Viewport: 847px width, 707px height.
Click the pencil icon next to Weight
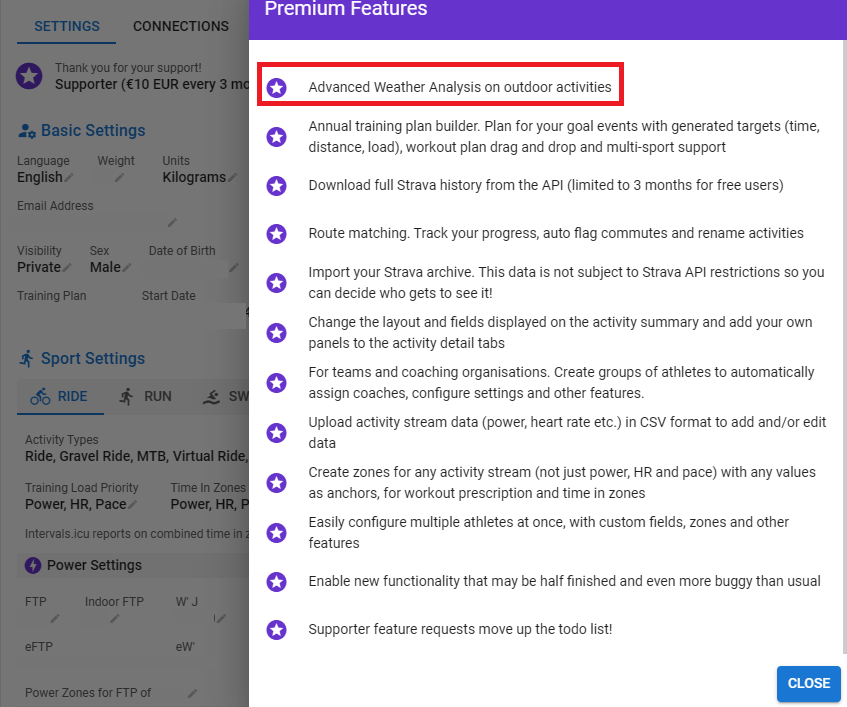pos(120,178)
